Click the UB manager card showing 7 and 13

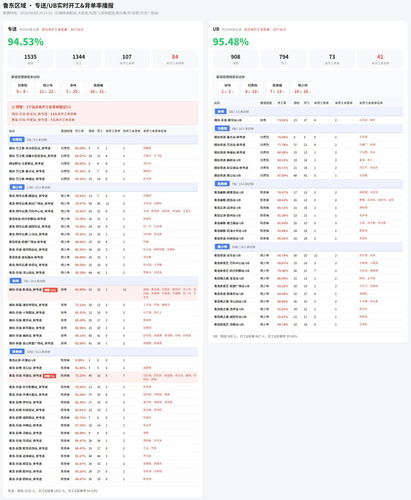pos(277,88)
